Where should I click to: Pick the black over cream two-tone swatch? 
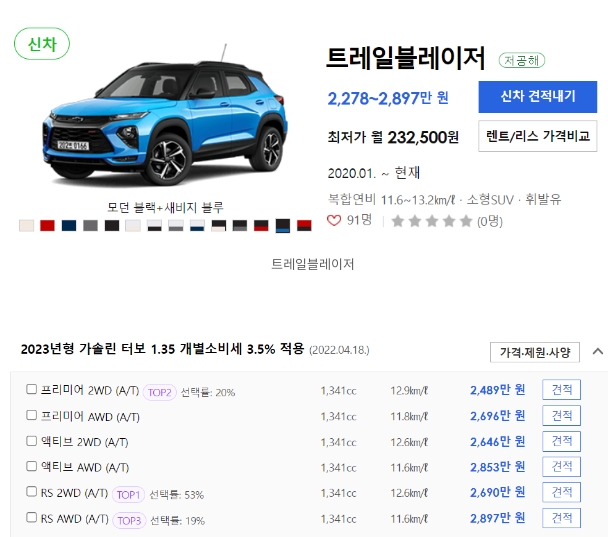tap(218, 225)
